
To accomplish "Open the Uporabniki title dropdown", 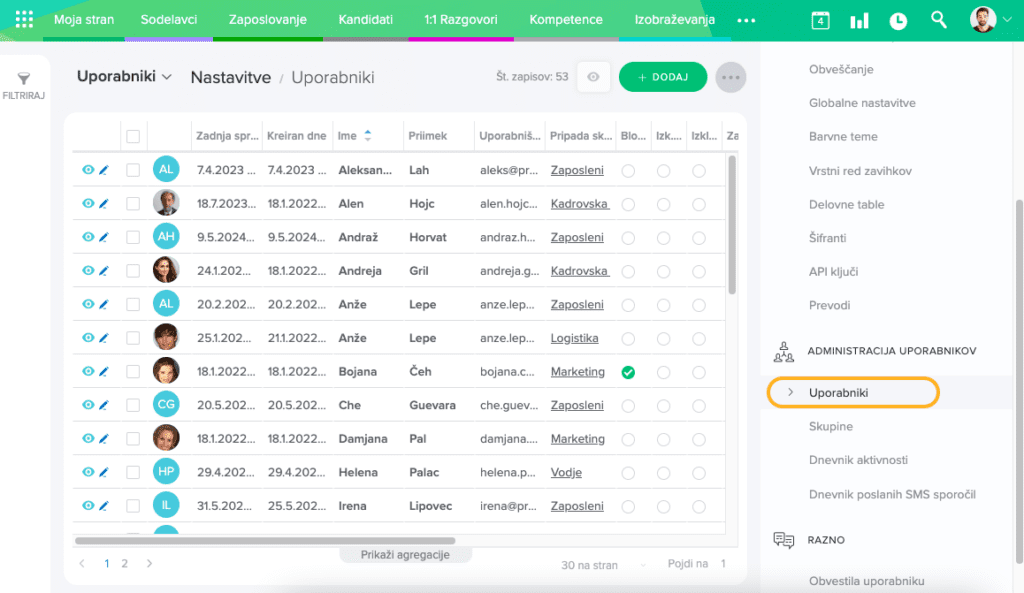I will 124,77.
